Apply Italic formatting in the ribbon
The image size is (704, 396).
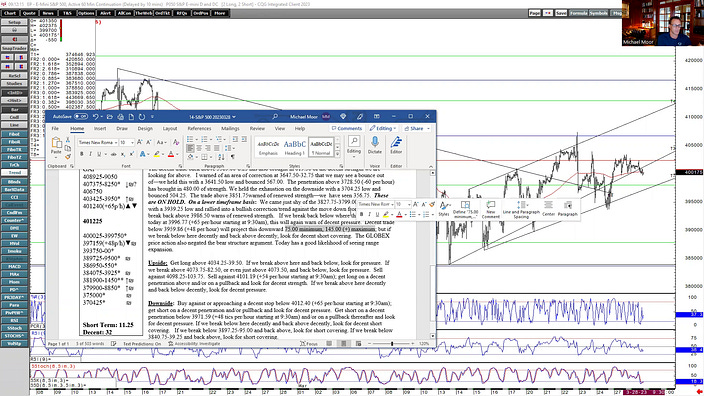point(90,154)
